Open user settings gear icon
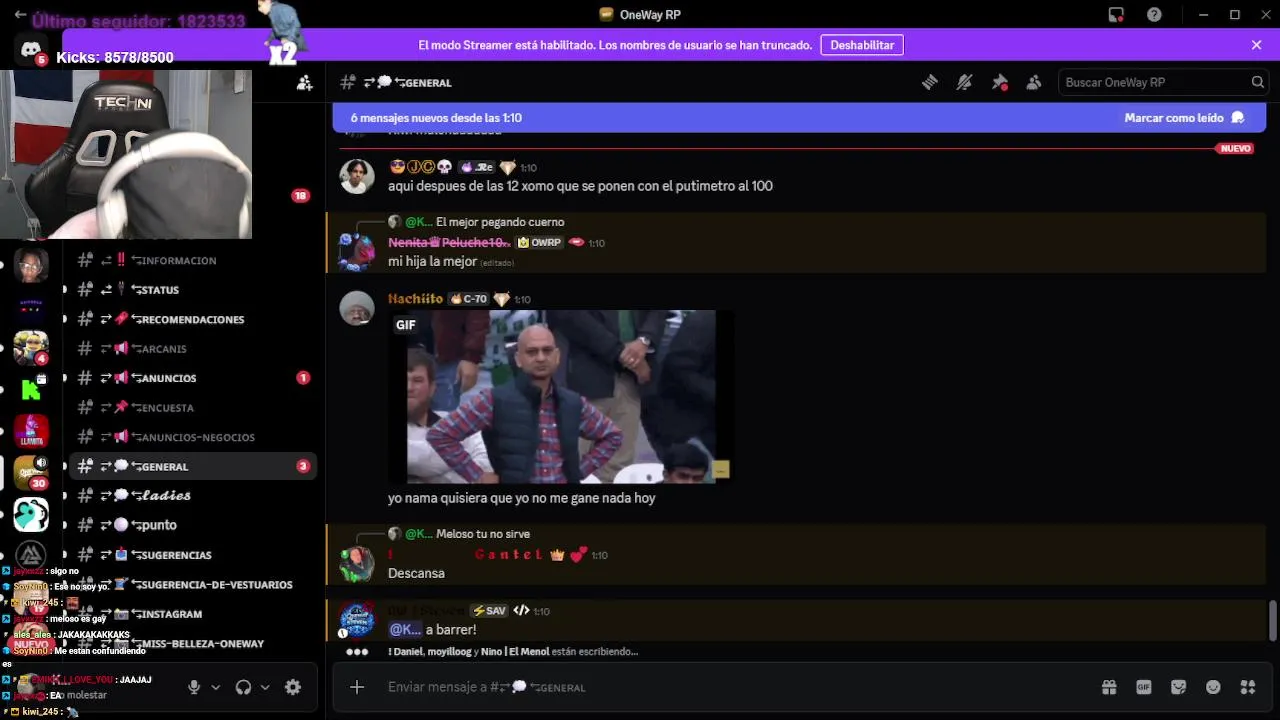This screenshot has height=720, width=1280. [x=293, y=687]
